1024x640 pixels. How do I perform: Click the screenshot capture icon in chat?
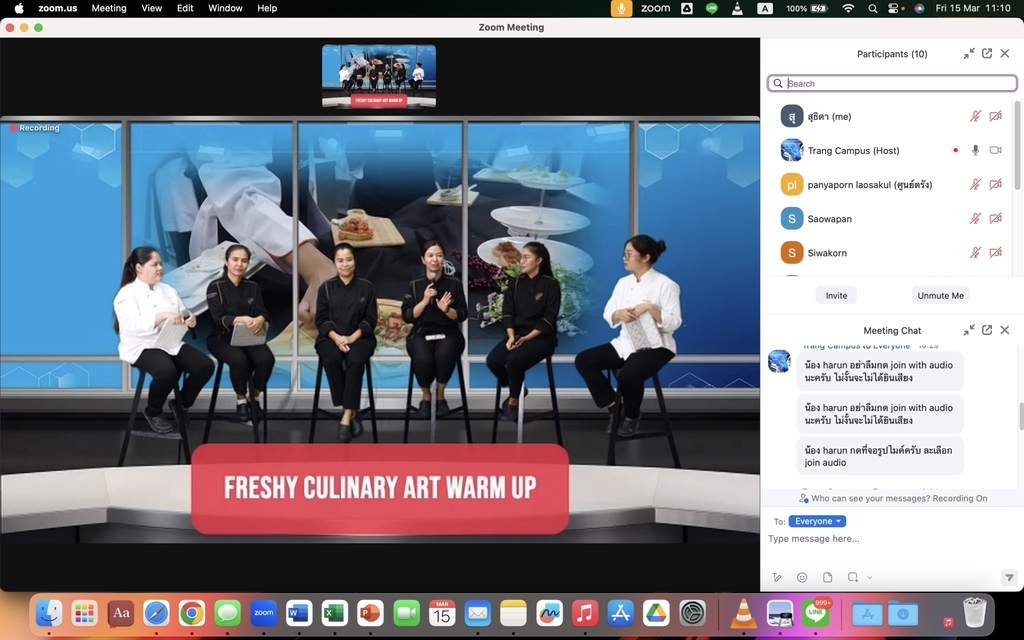pyautogui.click(x=852, y=578)
